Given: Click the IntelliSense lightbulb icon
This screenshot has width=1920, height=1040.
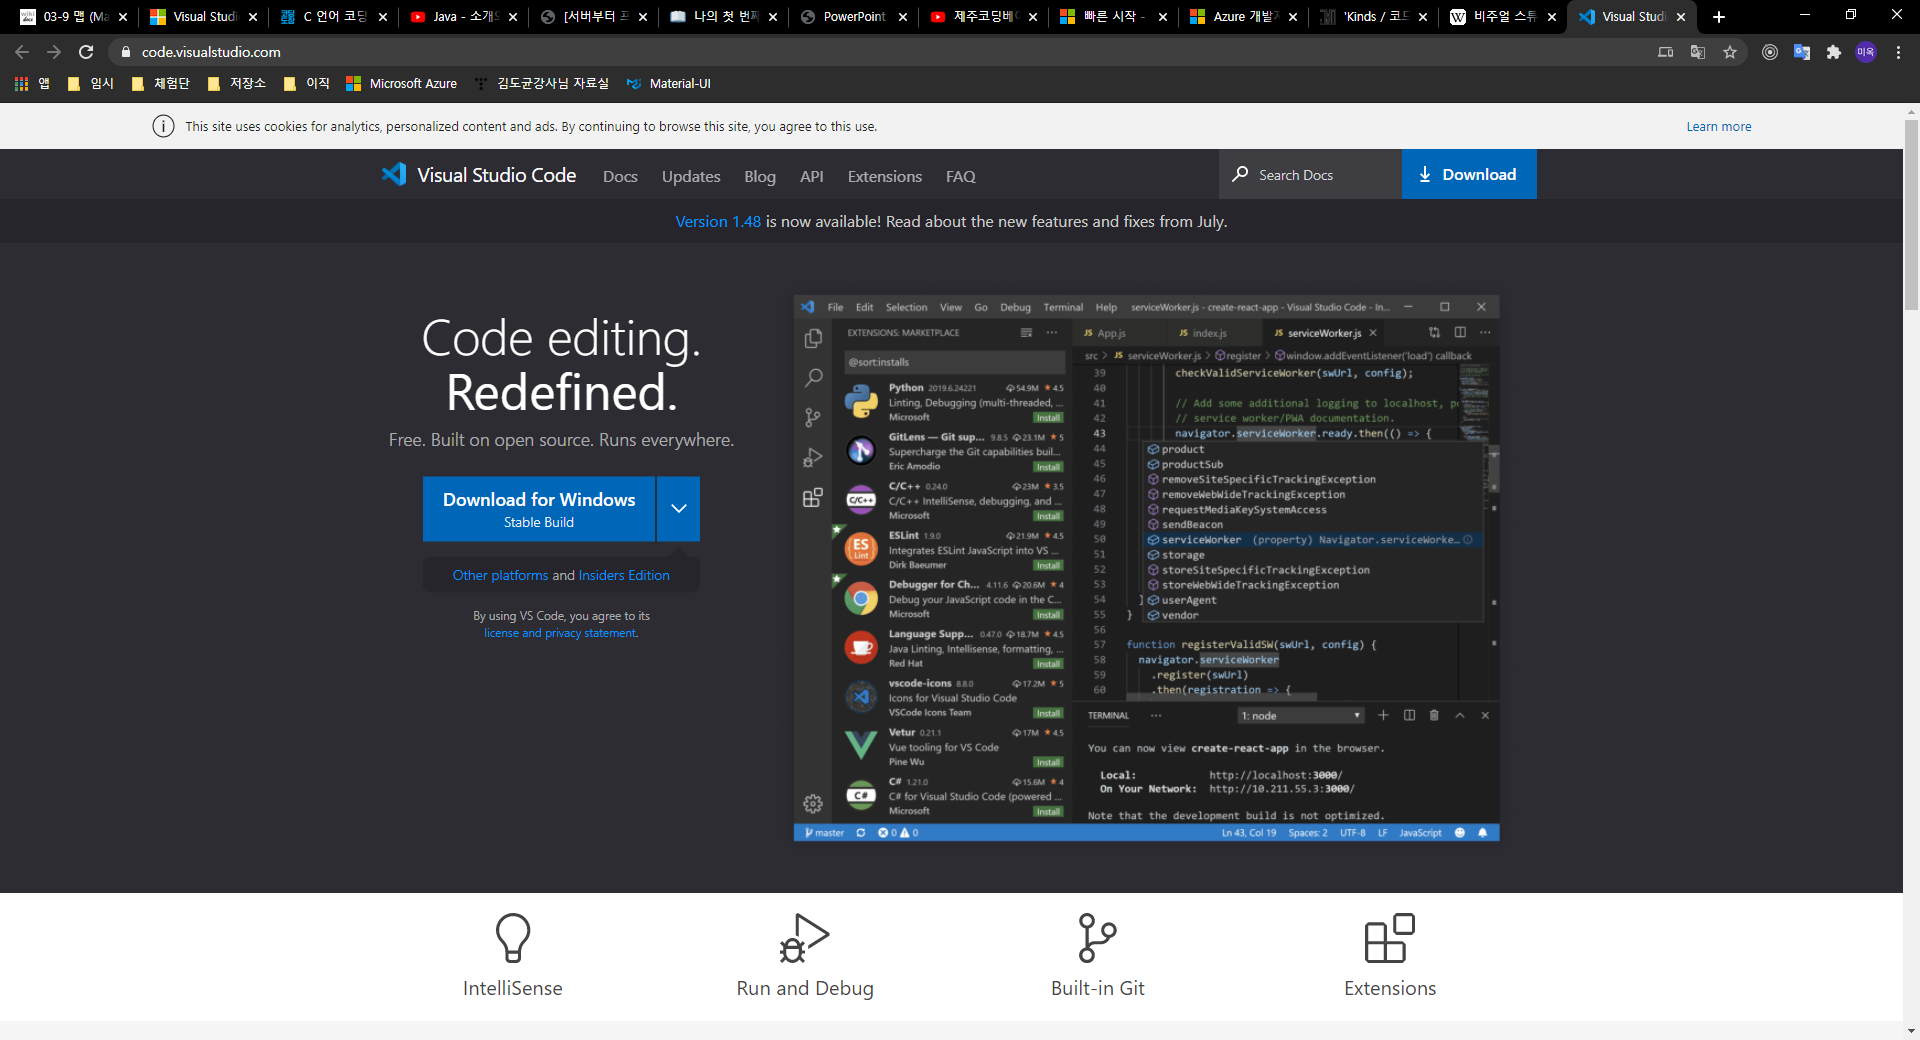Looking at the screenshot, I should pyautogui.click(x=513, y=938).
